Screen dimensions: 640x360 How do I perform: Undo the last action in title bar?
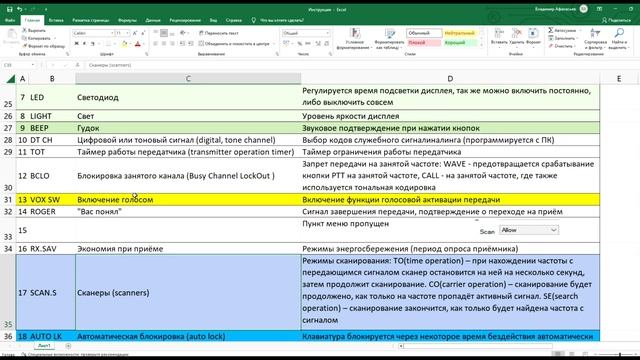pyautogui.click(x=19, y=9)
